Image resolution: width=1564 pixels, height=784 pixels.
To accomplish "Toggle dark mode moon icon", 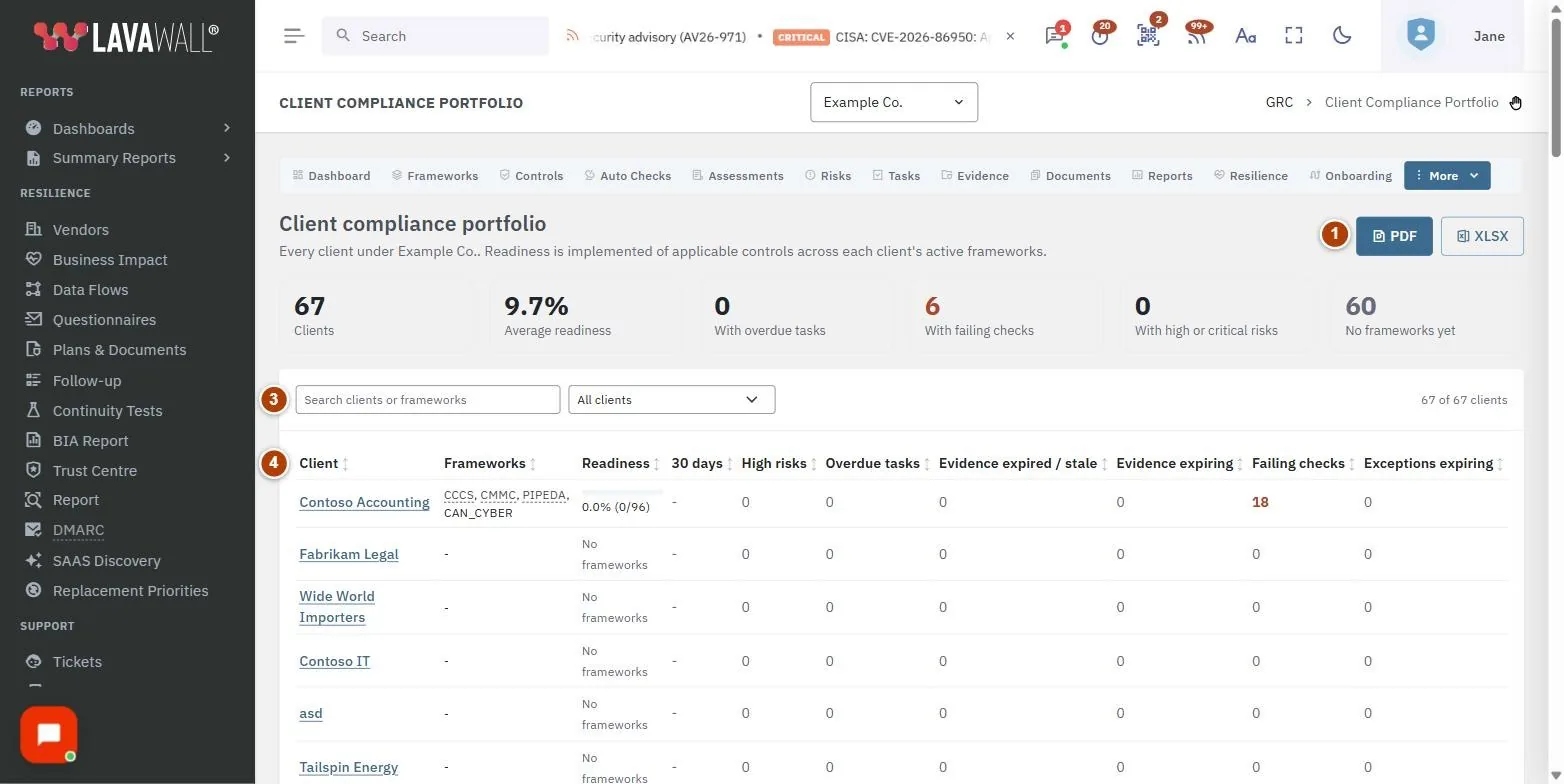I will [x=1342, y=36].
